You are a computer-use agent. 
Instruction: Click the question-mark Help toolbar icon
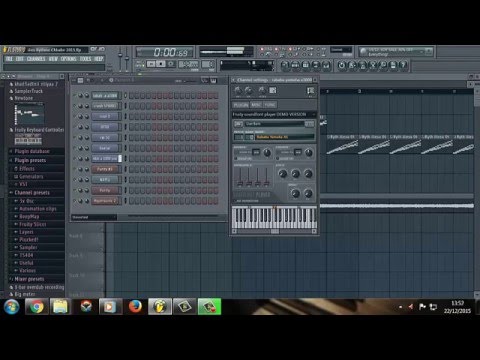tap(403, 65)
